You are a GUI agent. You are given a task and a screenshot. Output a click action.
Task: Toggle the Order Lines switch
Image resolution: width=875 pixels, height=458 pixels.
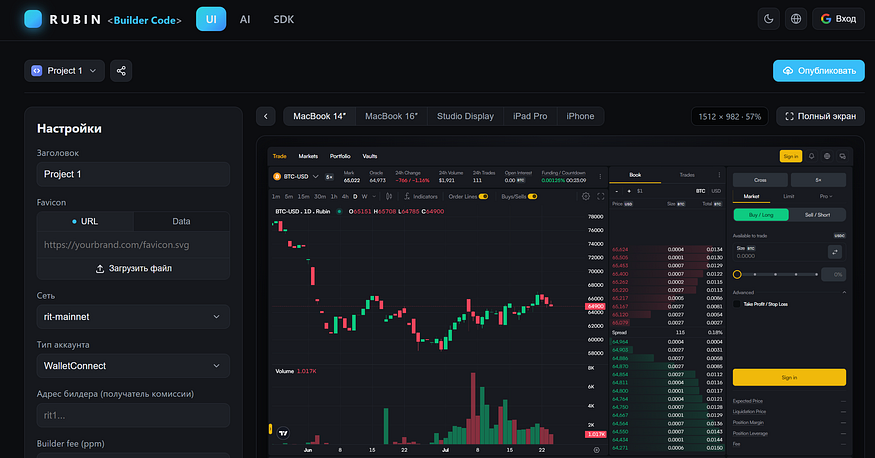tap(483, 196)
